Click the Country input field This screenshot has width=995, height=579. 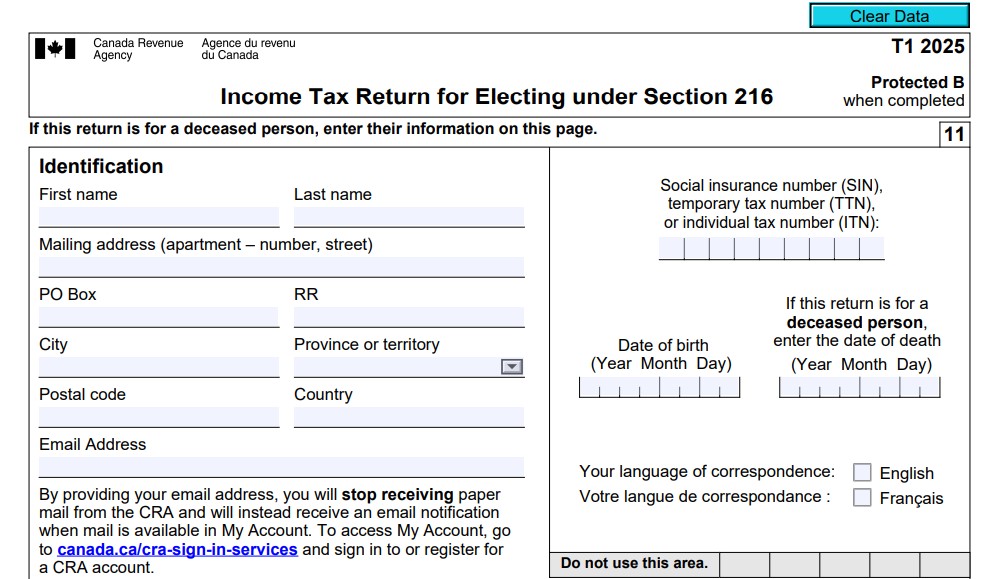(x=410, y=416)
